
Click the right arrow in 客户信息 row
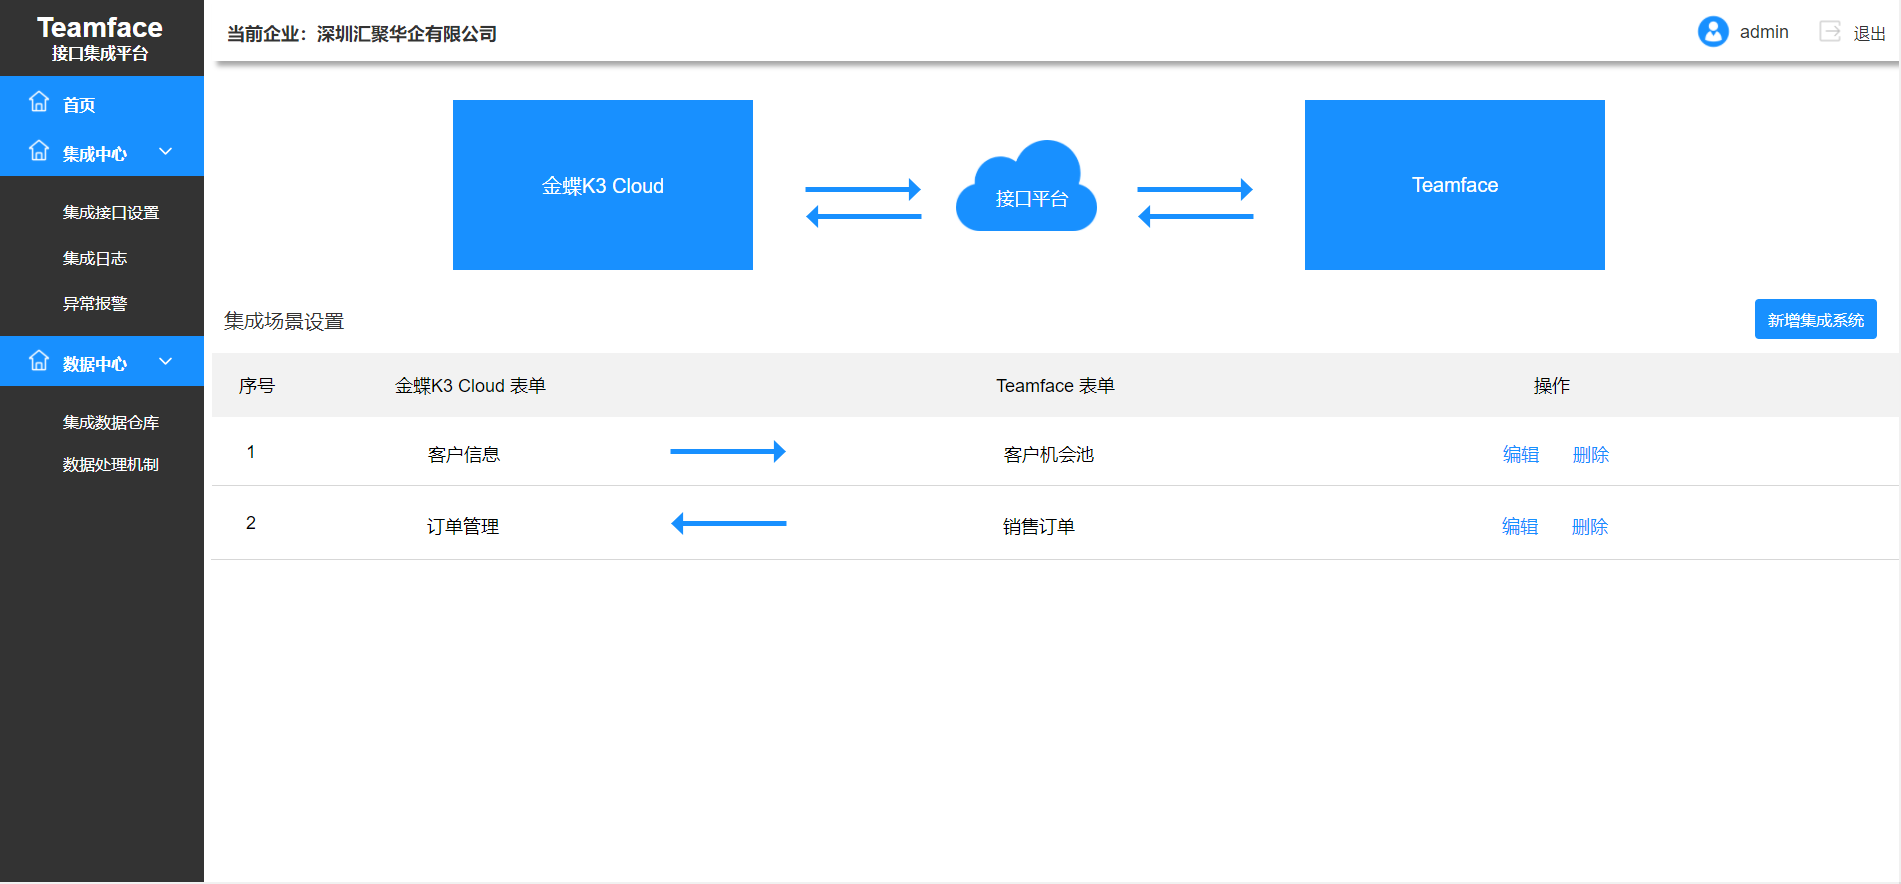(x=728, y=452)
